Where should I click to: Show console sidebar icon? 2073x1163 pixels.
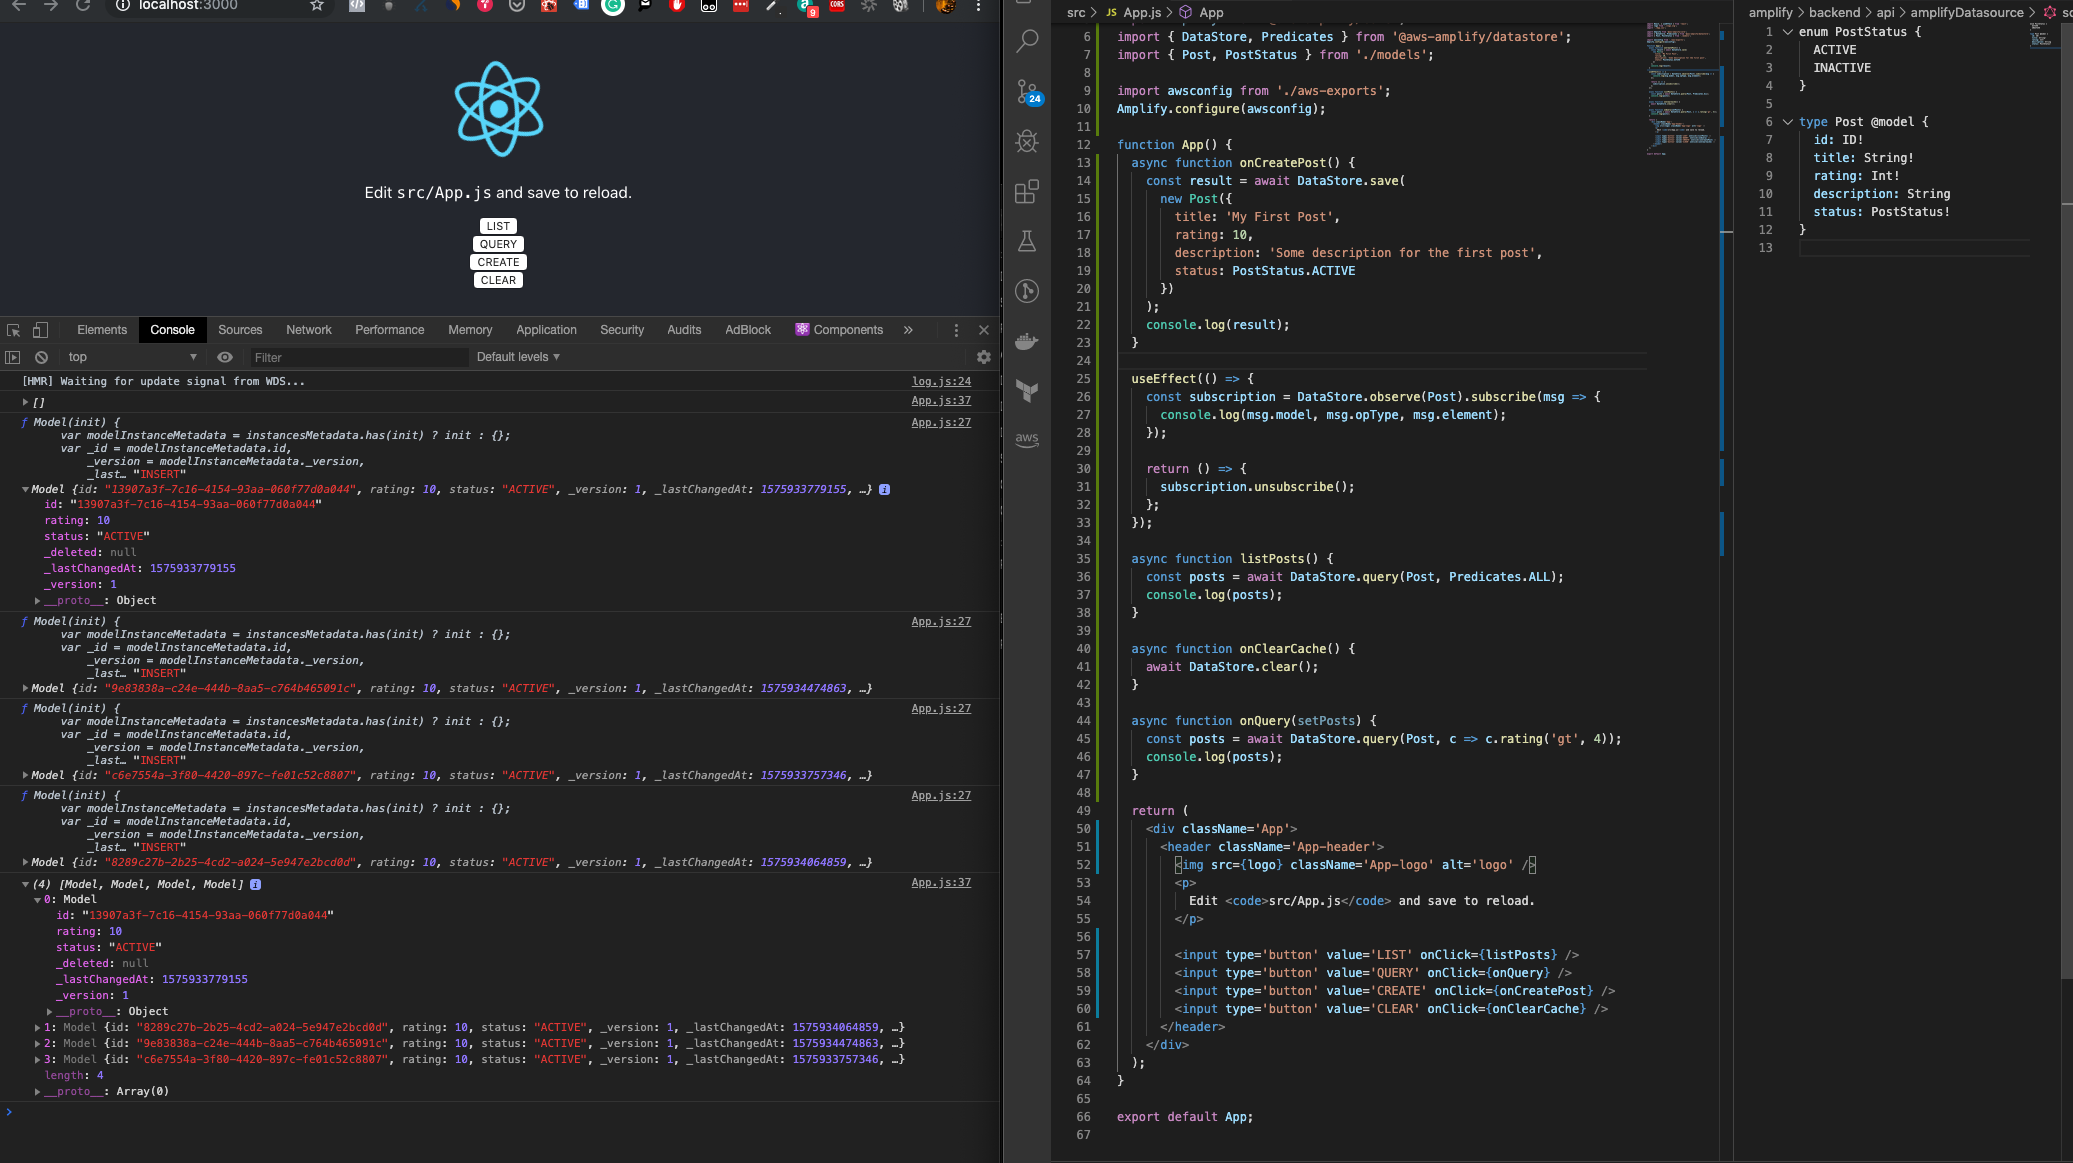point(13,357)
